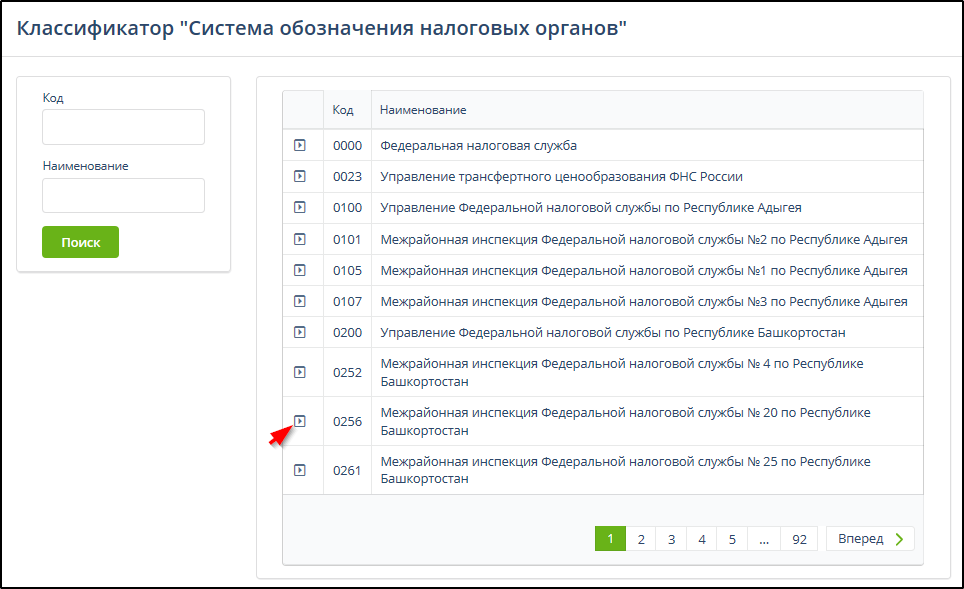The height and width of the screenshot is (589, 964).
Task: Click the row icon for code 0261
Action: point(299,470)
